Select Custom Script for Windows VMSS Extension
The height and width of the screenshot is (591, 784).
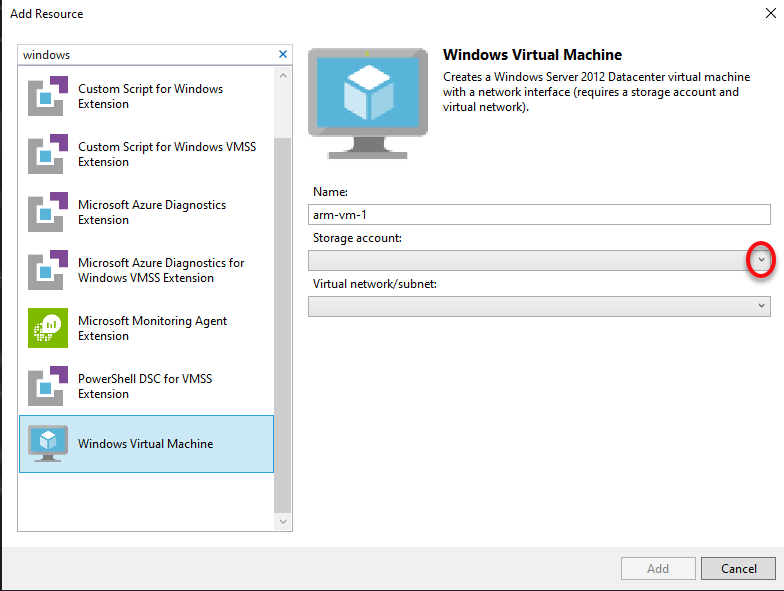point(166,154)
